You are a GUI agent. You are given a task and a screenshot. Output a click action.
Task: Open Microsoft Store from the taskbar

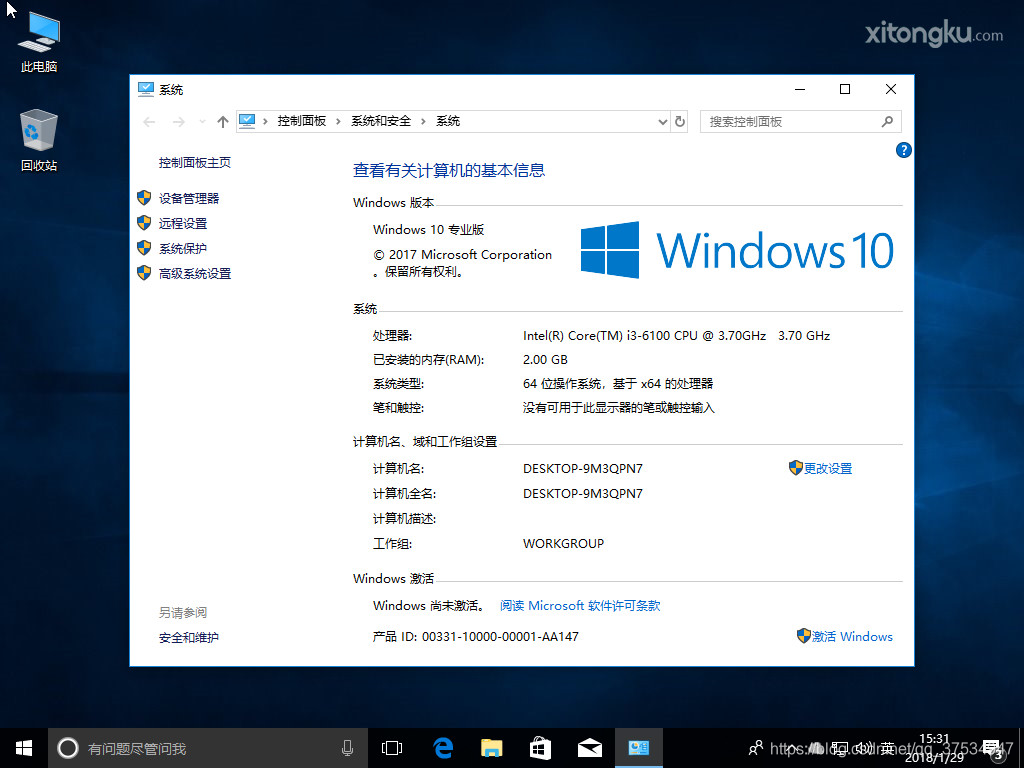click(540, 748)
